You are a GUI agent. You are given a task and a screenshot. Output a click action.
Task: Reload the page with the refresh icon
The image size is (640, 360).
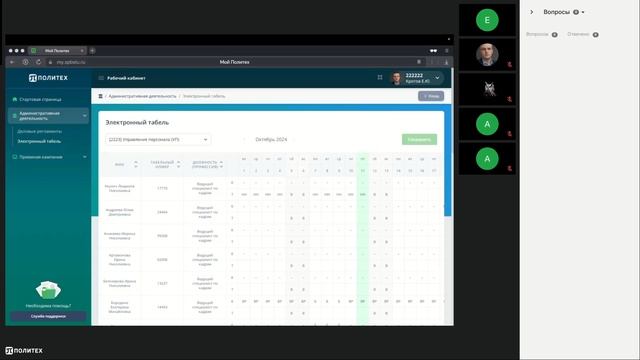pyautogui.click(x=38, y=62)
